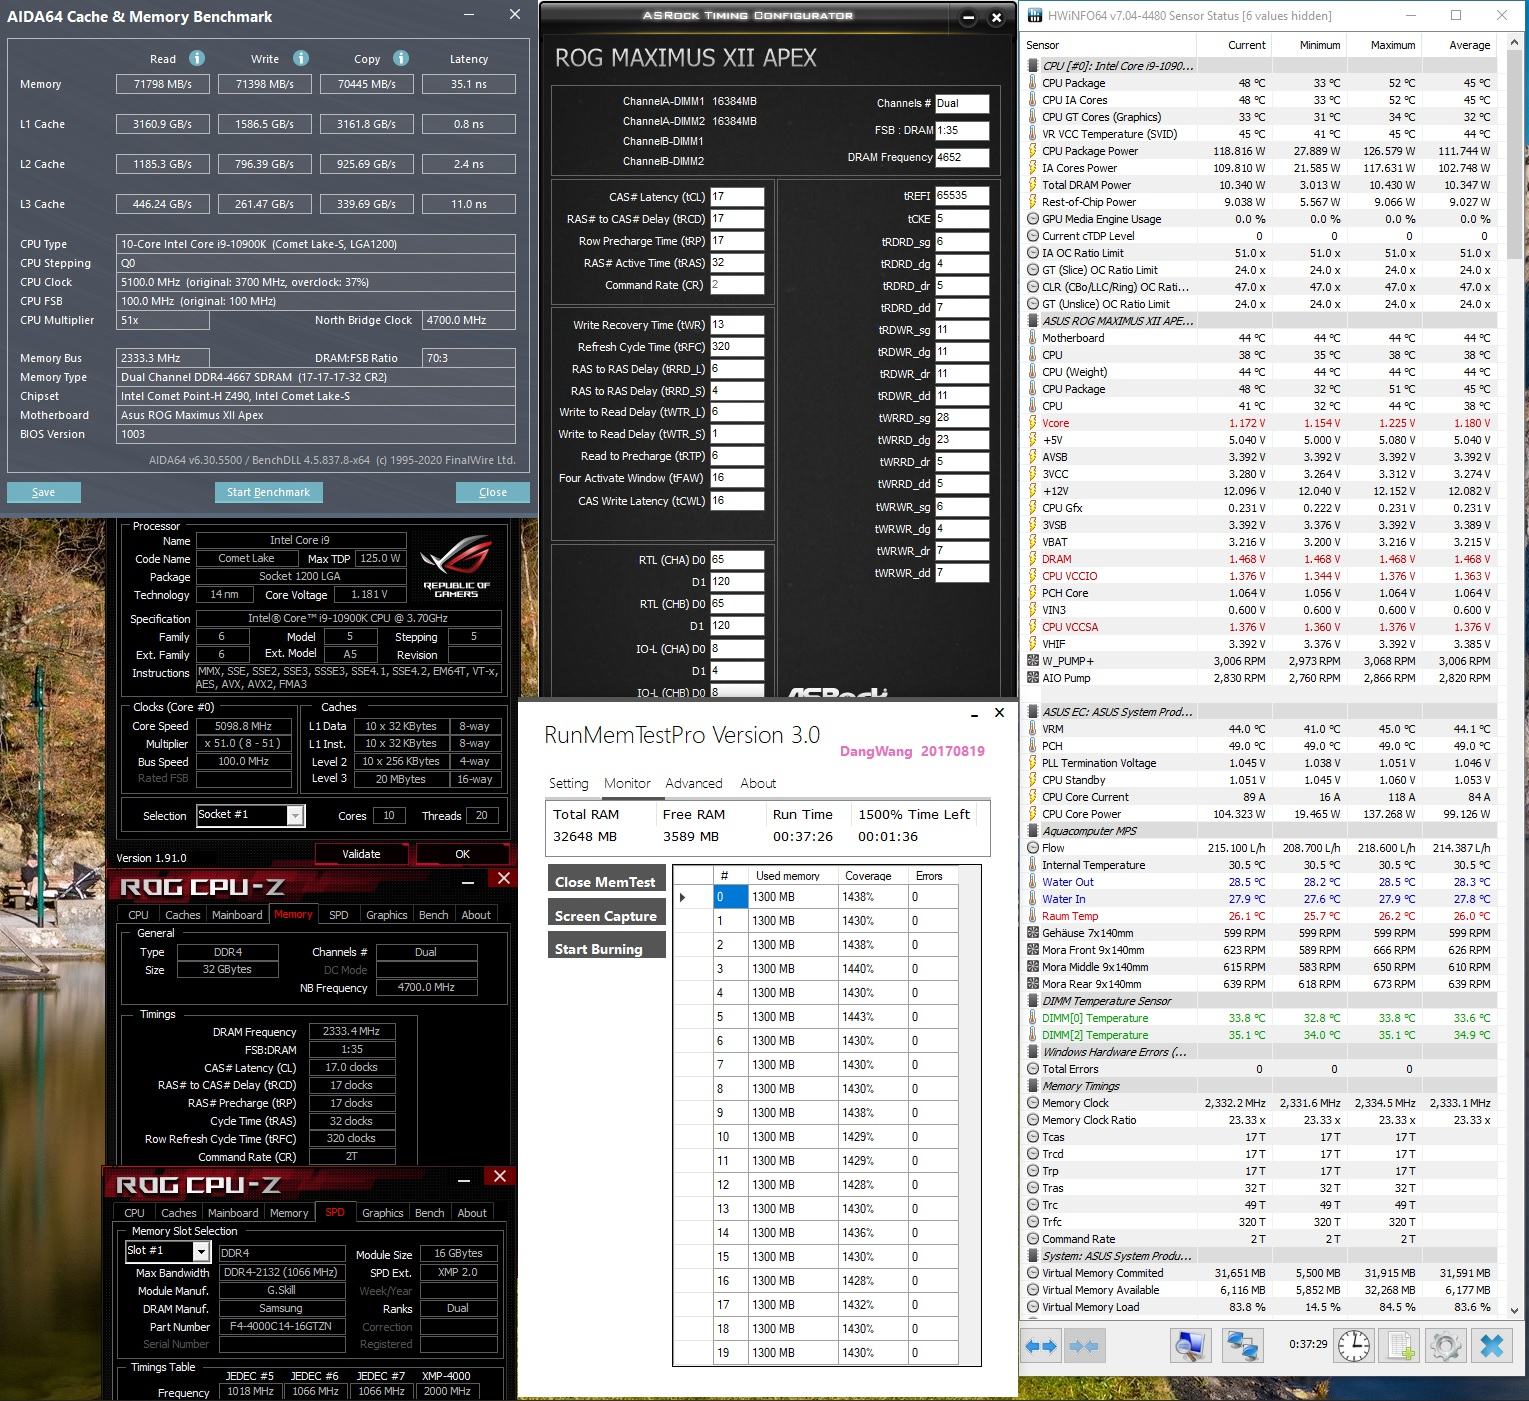Viewport: 1529px width, 1401px height.
Task: Click Mora Front 9x140mm fan icon
Action: point(1033,950)
